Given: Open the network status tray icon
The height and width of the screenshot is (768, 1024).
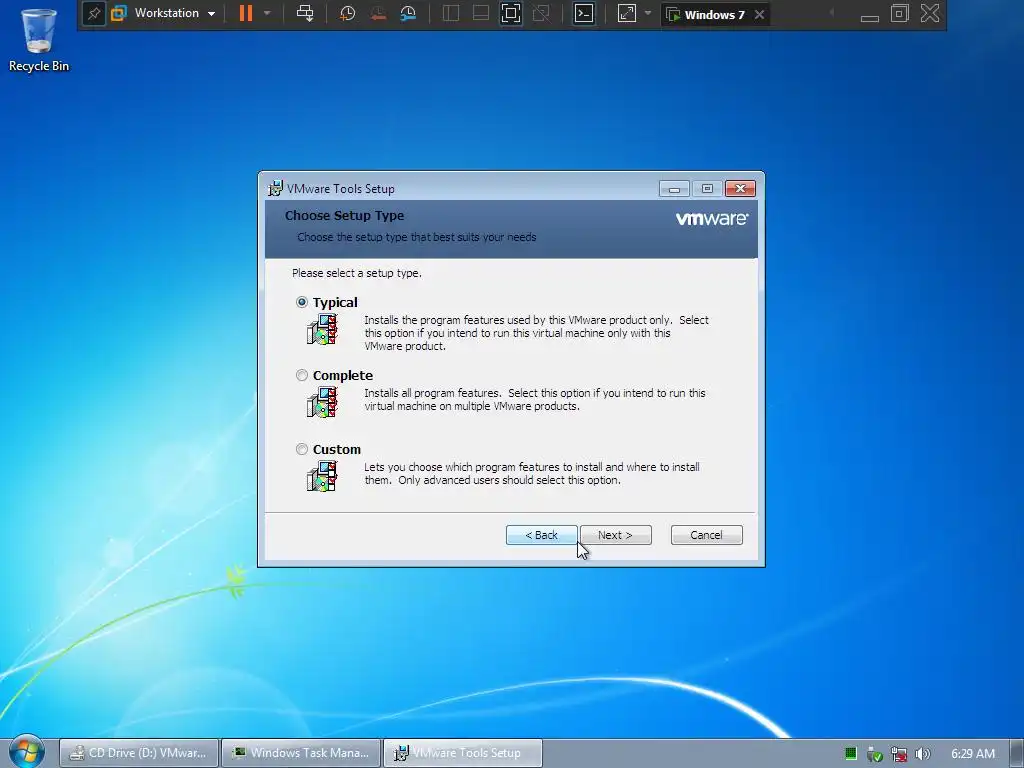Looking at the screenshot, I should [x=899, y=754].
